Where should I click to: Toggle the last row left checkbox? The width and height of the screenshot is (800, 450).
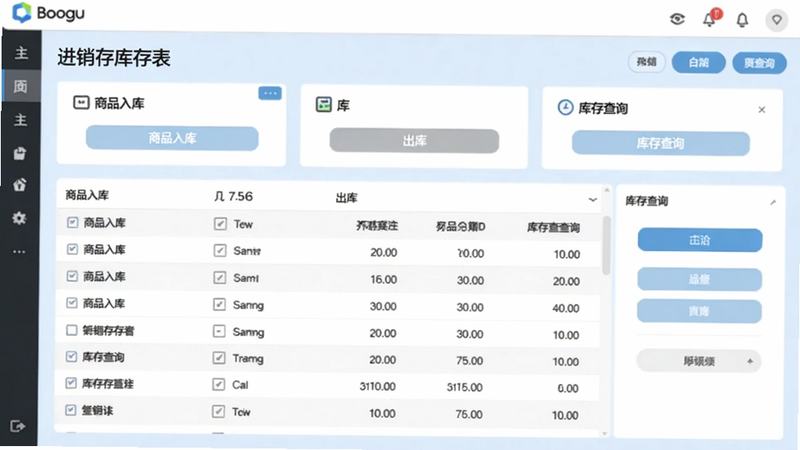(x=70, y=410)
